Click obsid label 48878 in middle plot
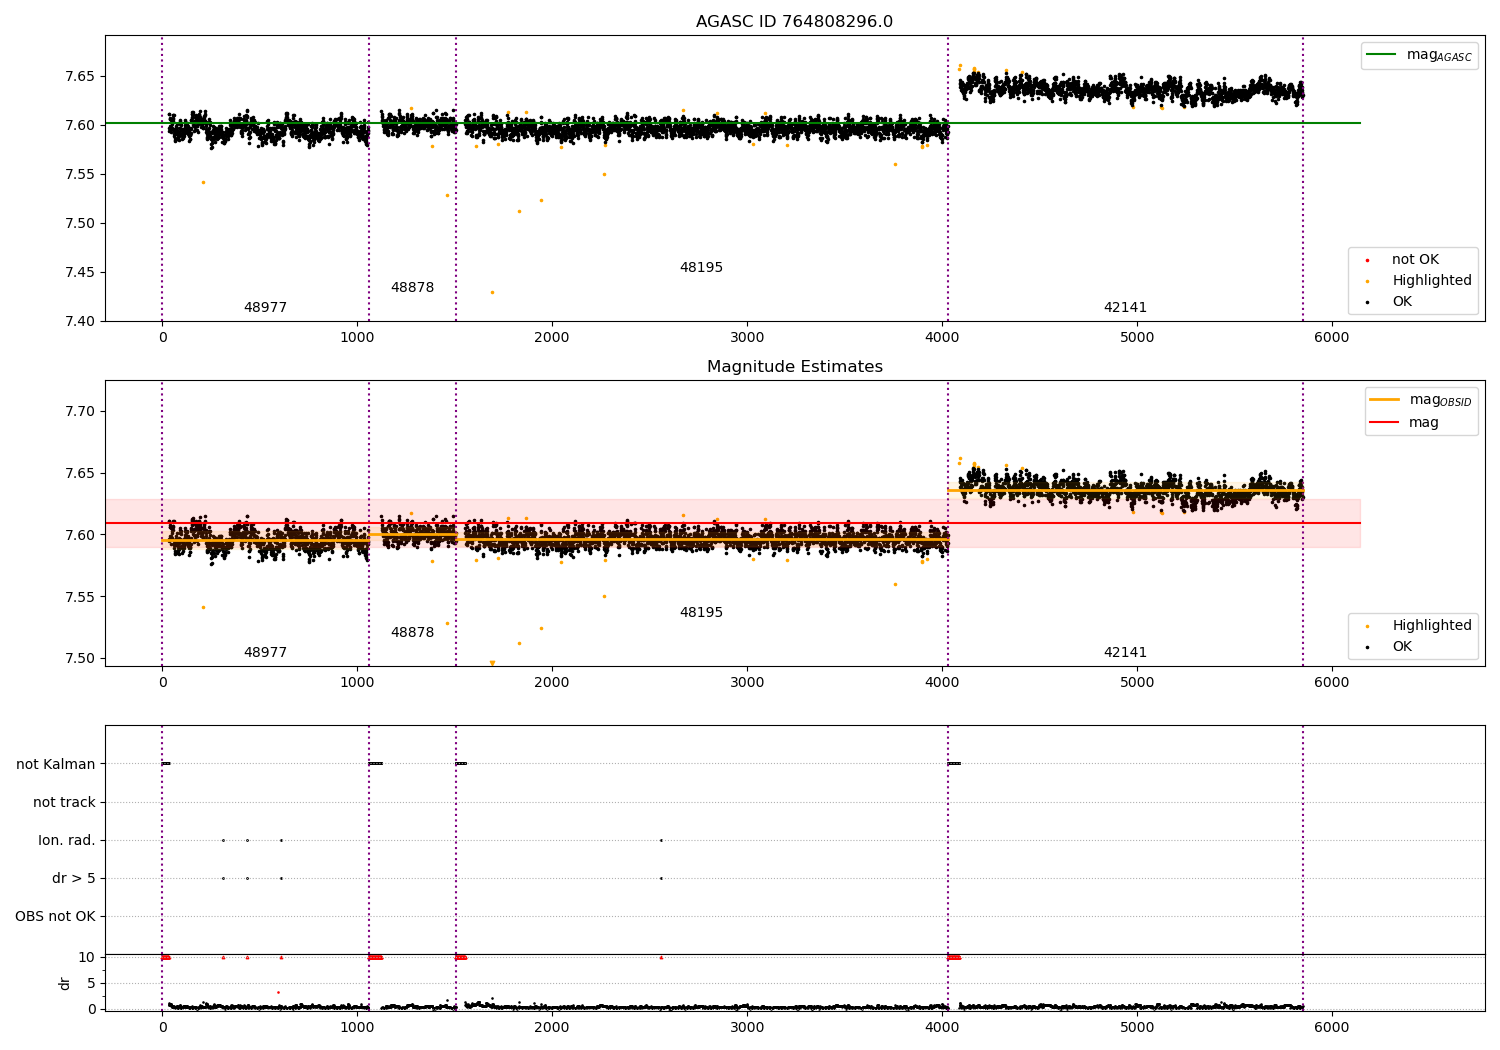This screenshot has width=1500, height=1050. [412, 633]
